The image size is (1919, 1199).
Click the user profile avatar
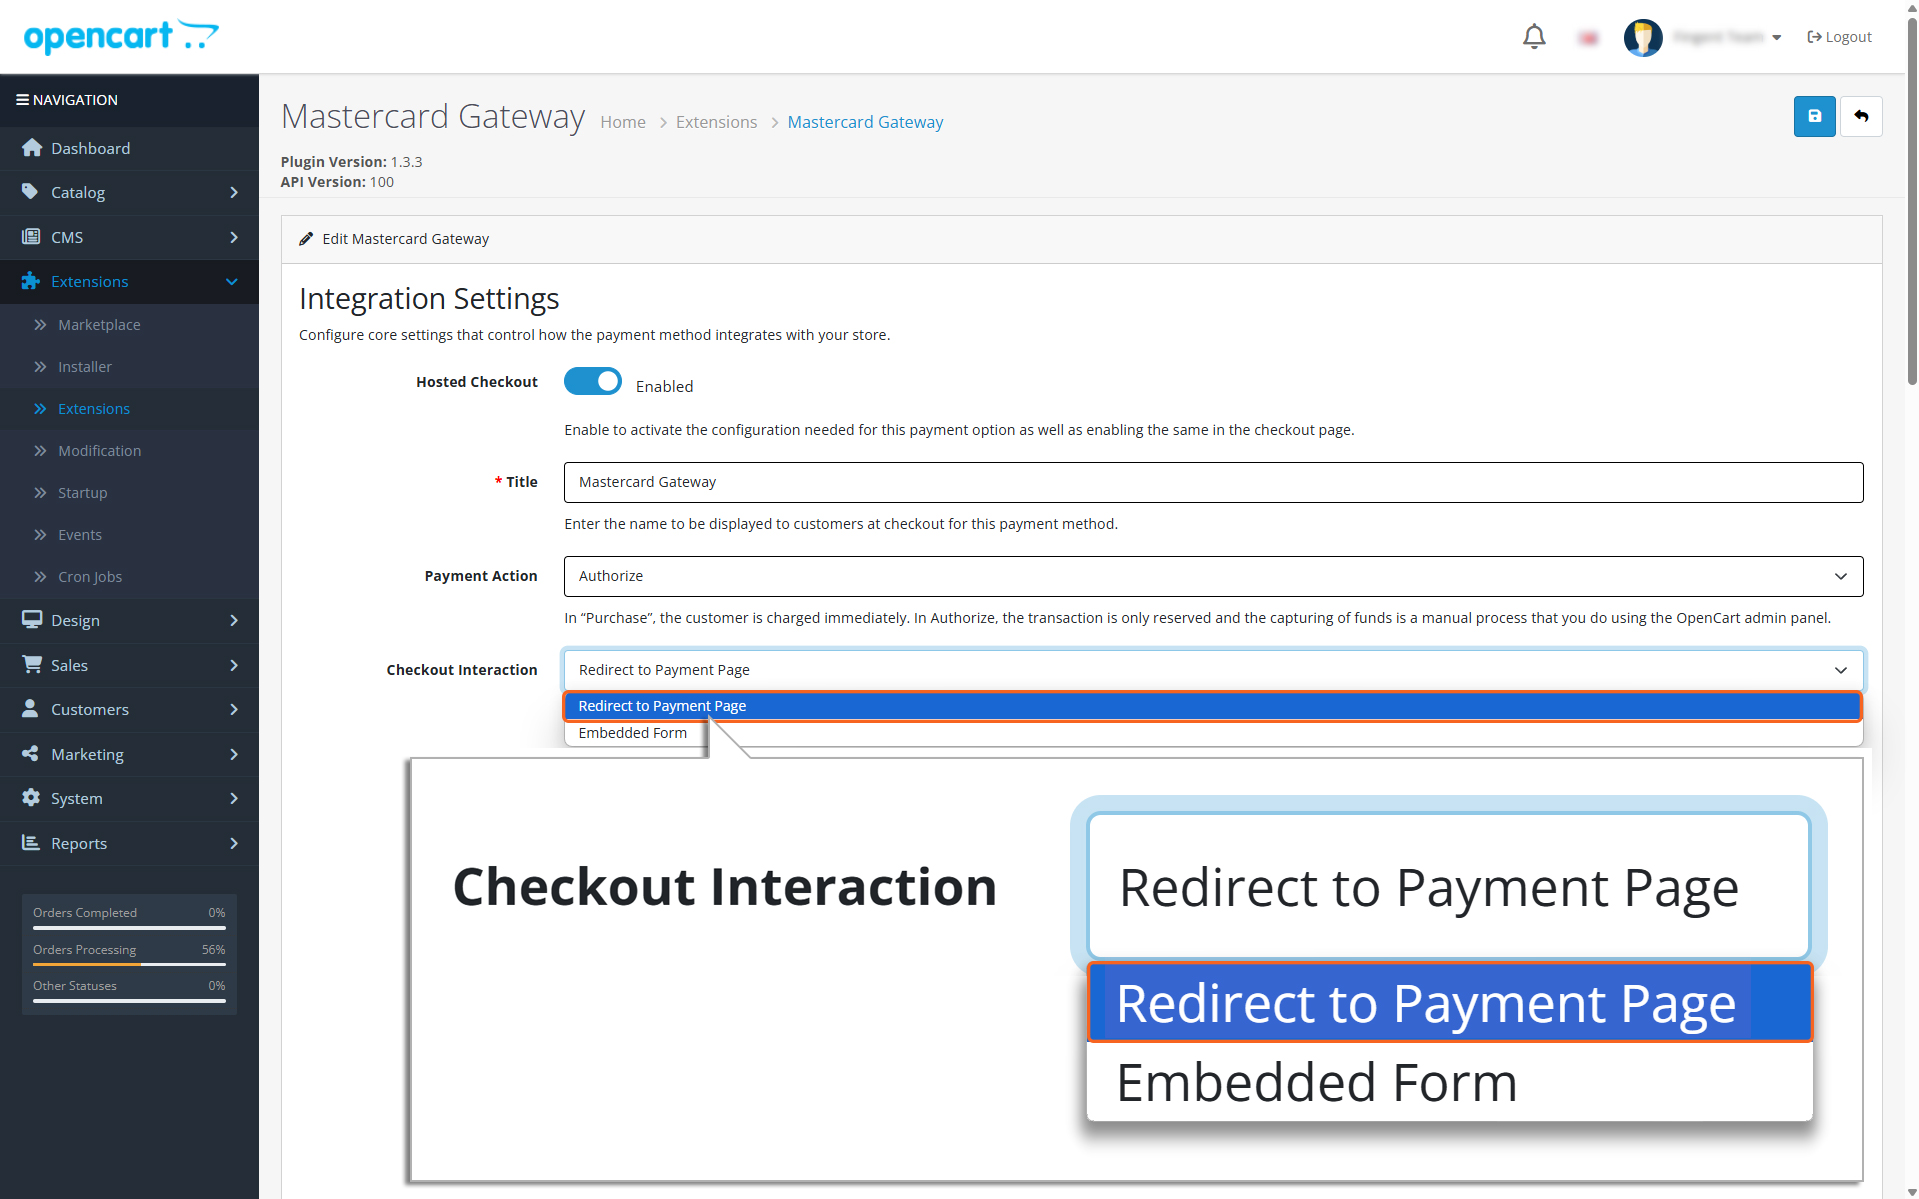pyautogui.click(x=1642, y=37)
